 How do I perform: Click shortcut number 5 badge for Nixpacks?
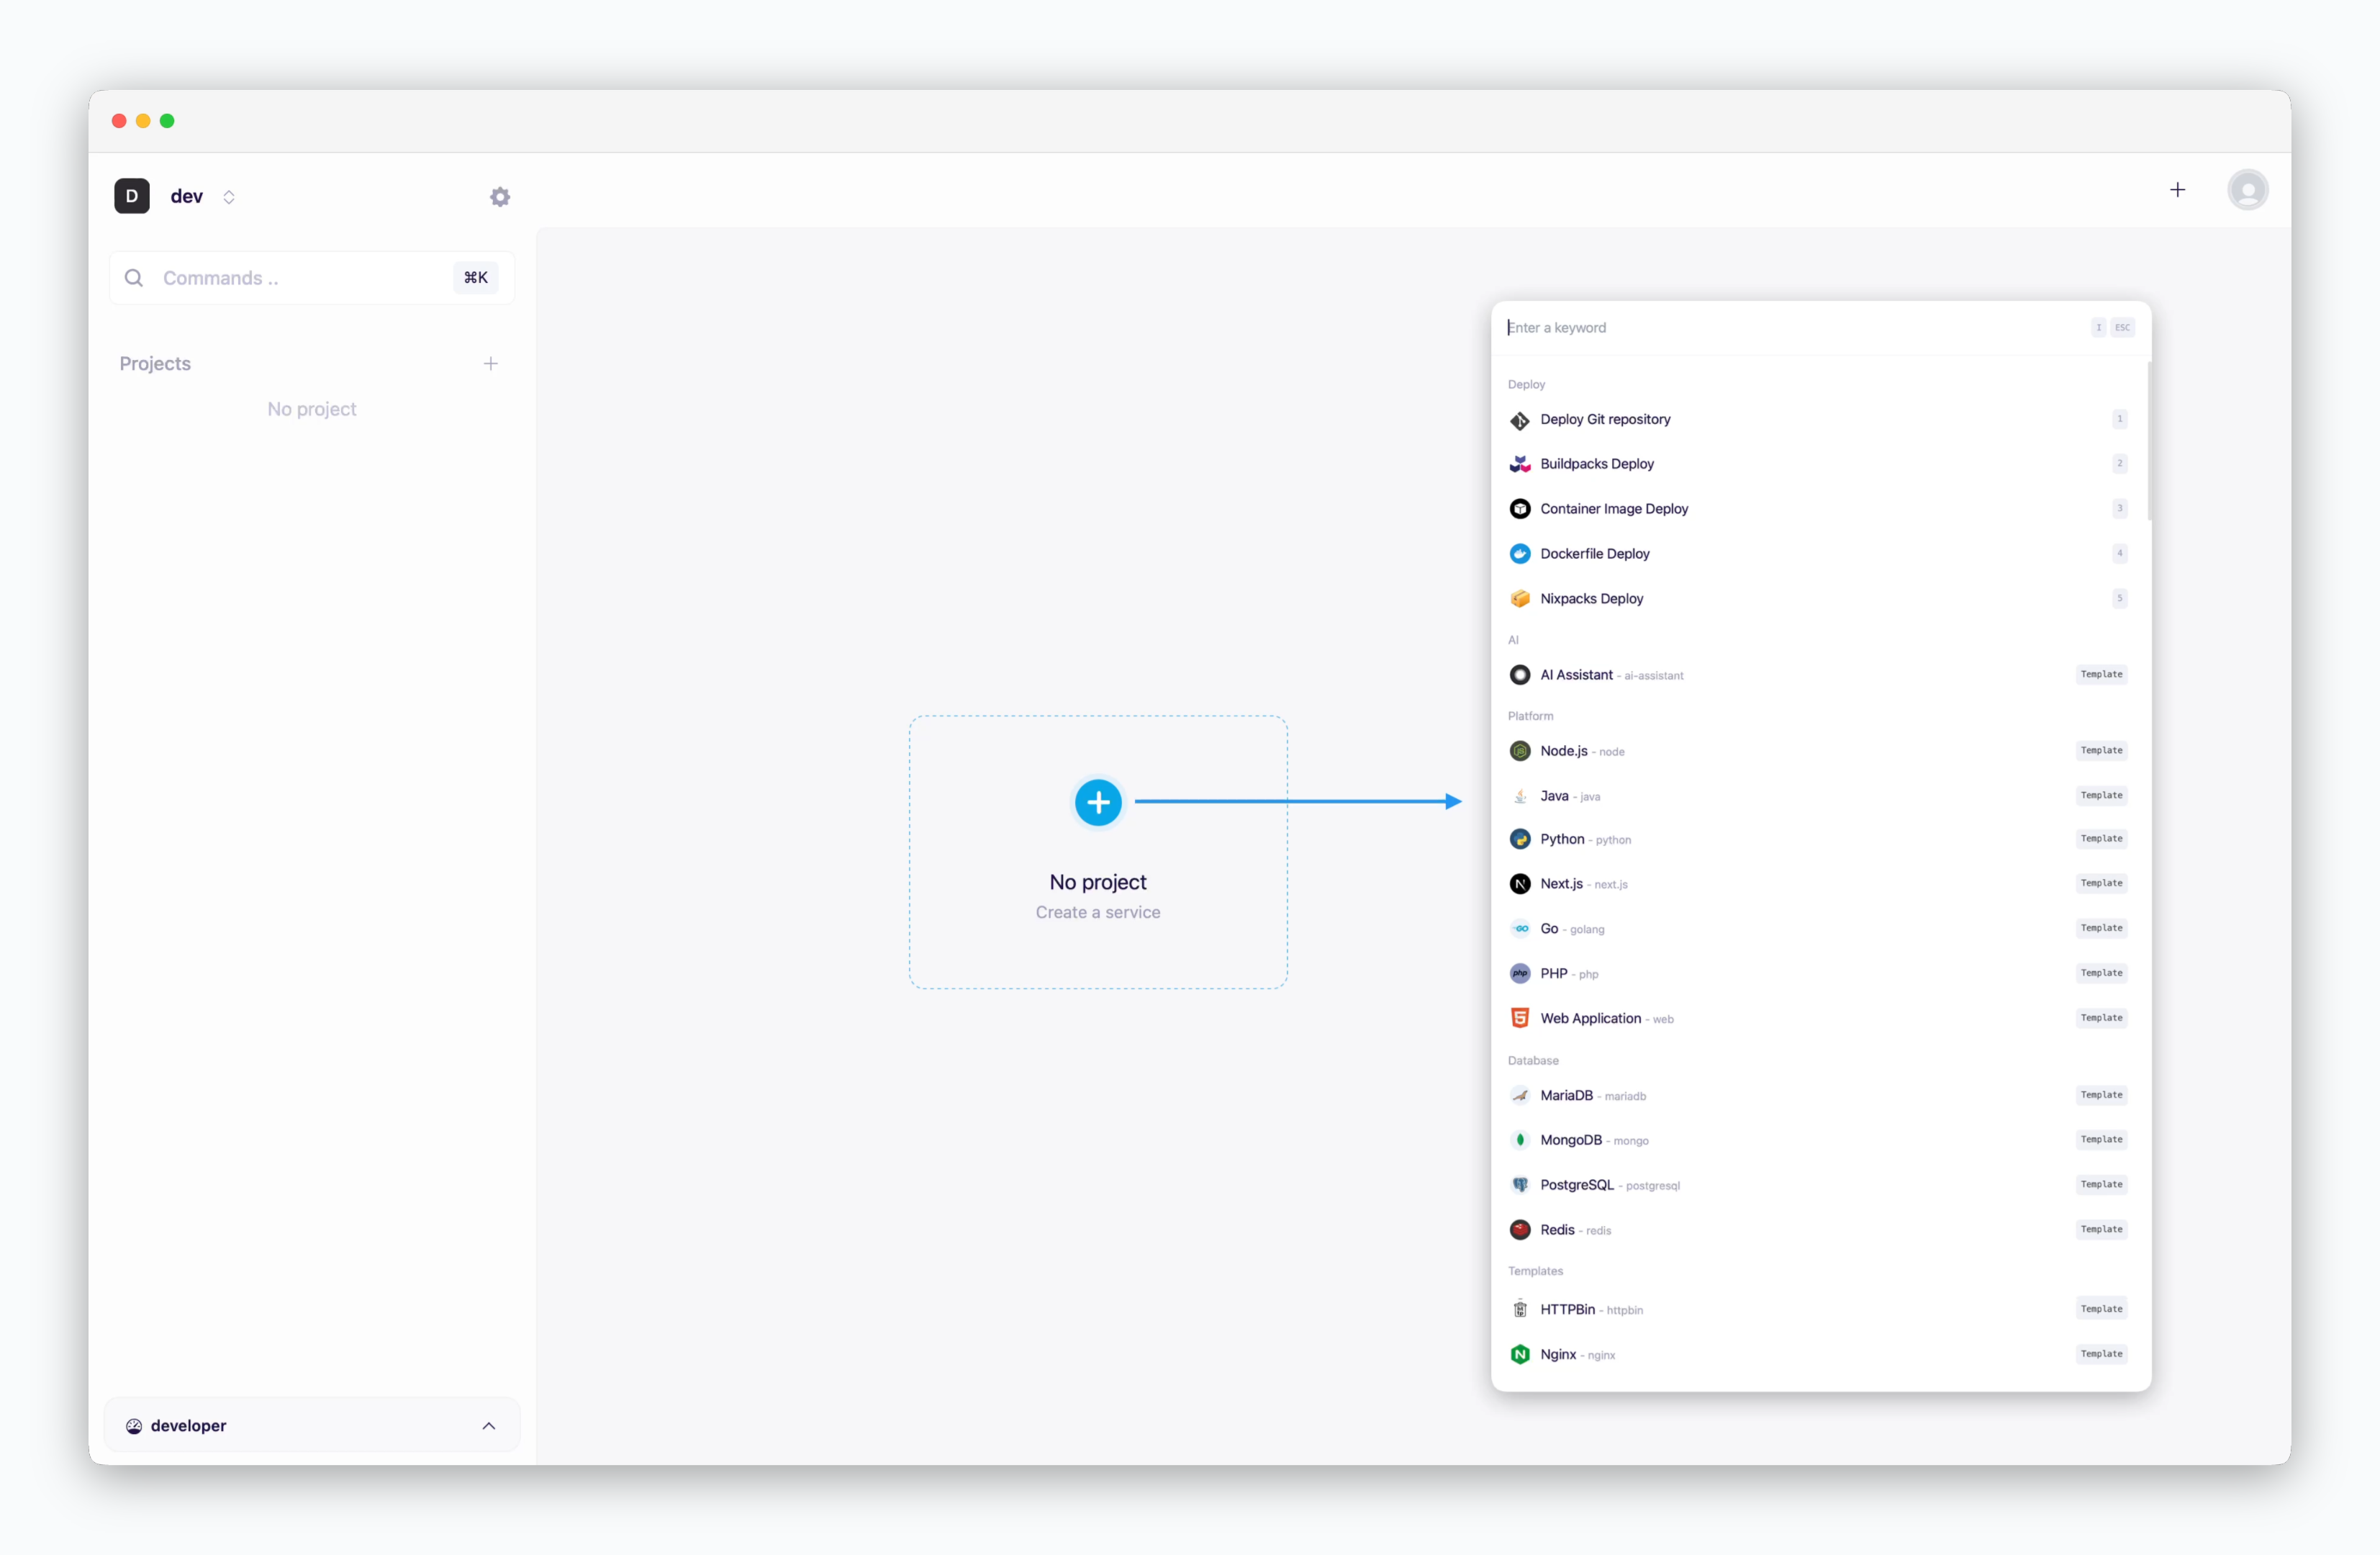point(2119,598)
